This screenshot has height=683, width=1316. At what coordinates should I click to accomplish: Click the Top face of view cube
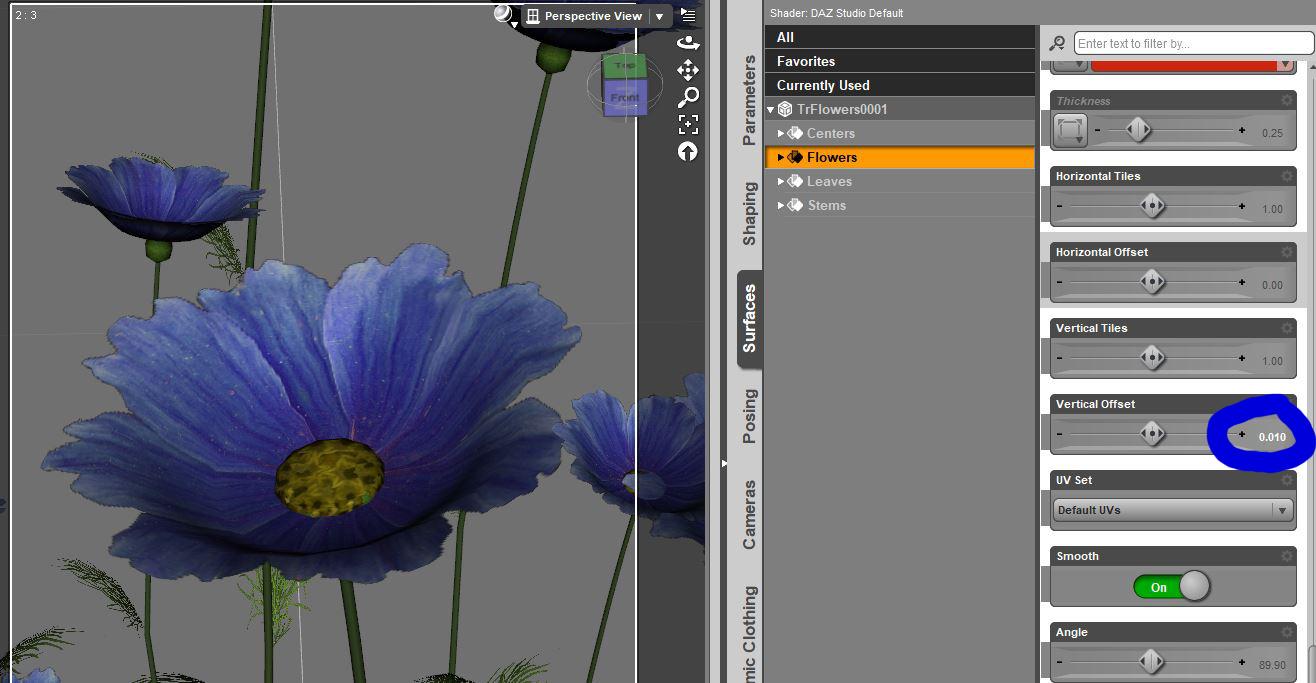(x=625, y=66)
